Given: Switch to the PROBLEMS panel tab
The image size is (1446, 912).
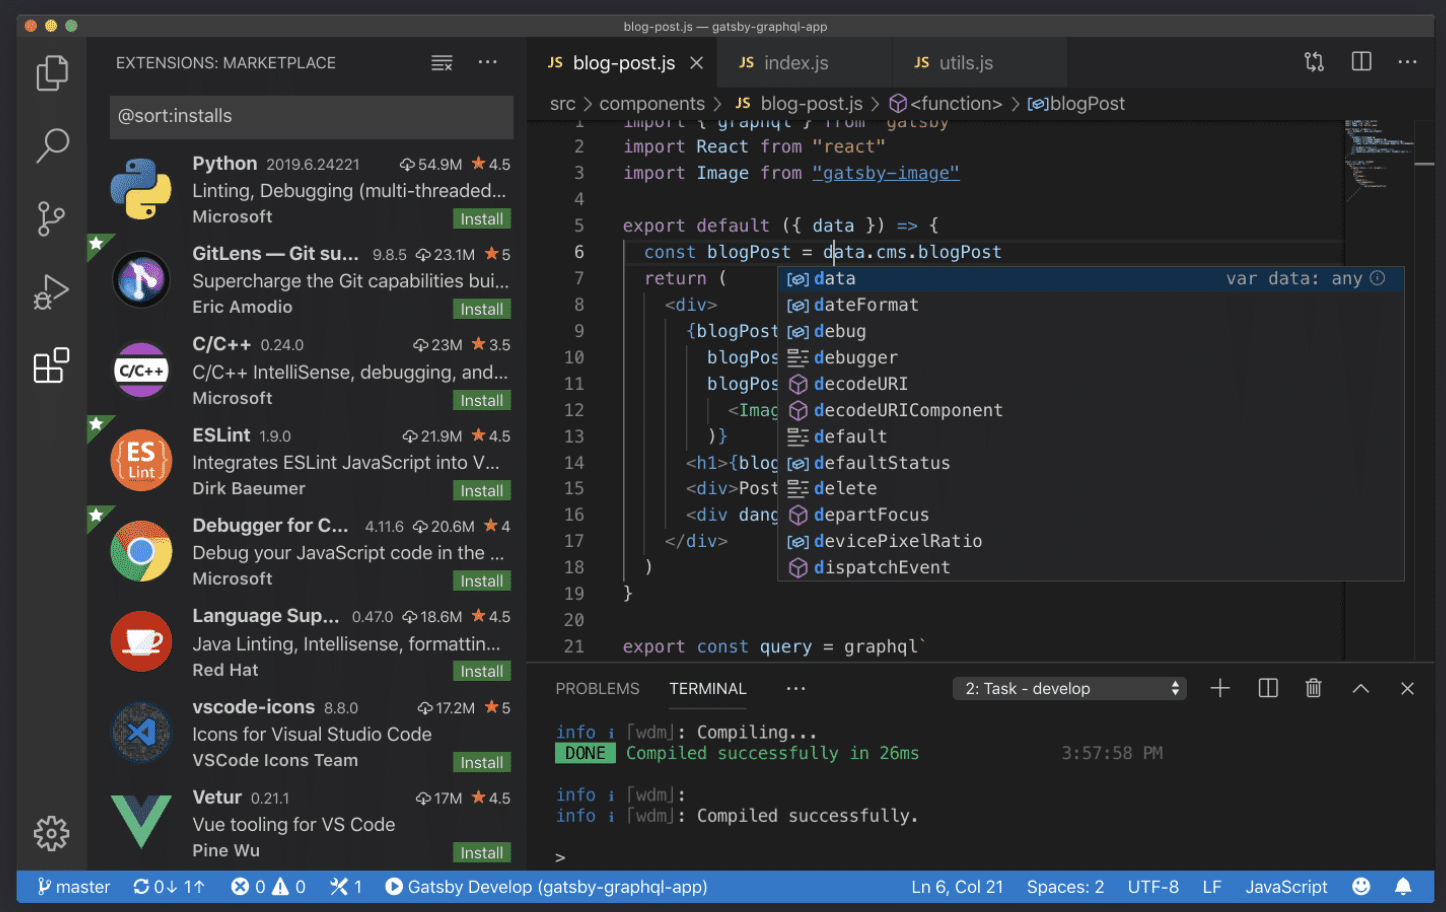Looking at the screenshot, I should tap(597, 689).
